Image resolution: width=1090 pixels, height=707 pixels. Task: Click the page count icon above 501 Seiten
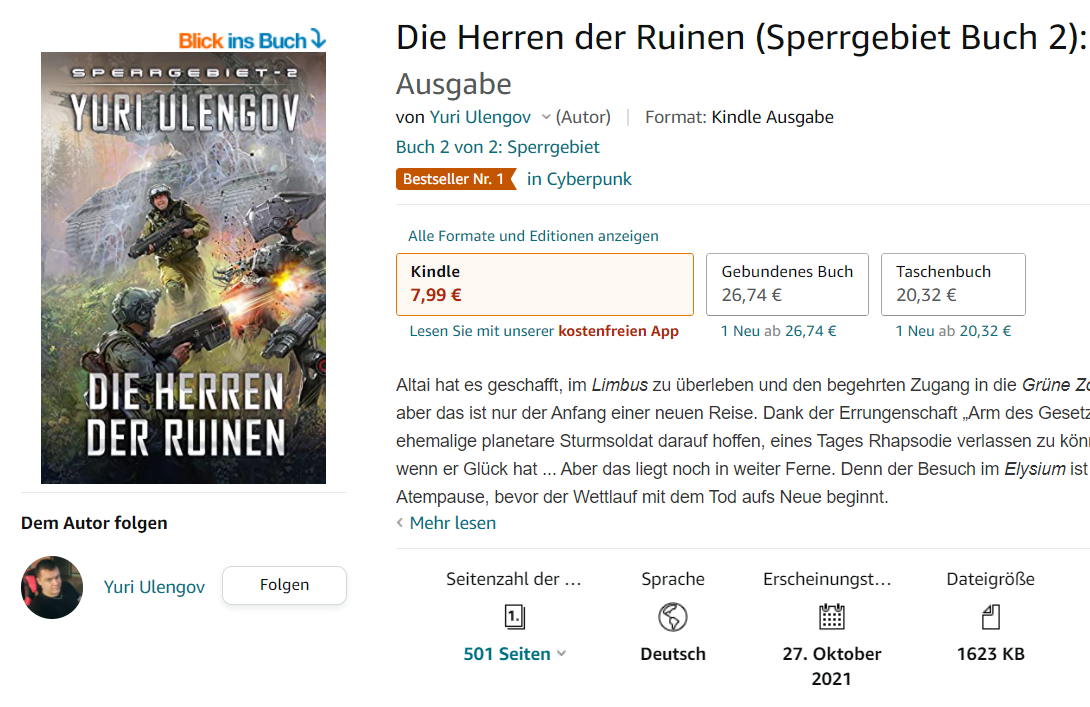pos(514,617)
